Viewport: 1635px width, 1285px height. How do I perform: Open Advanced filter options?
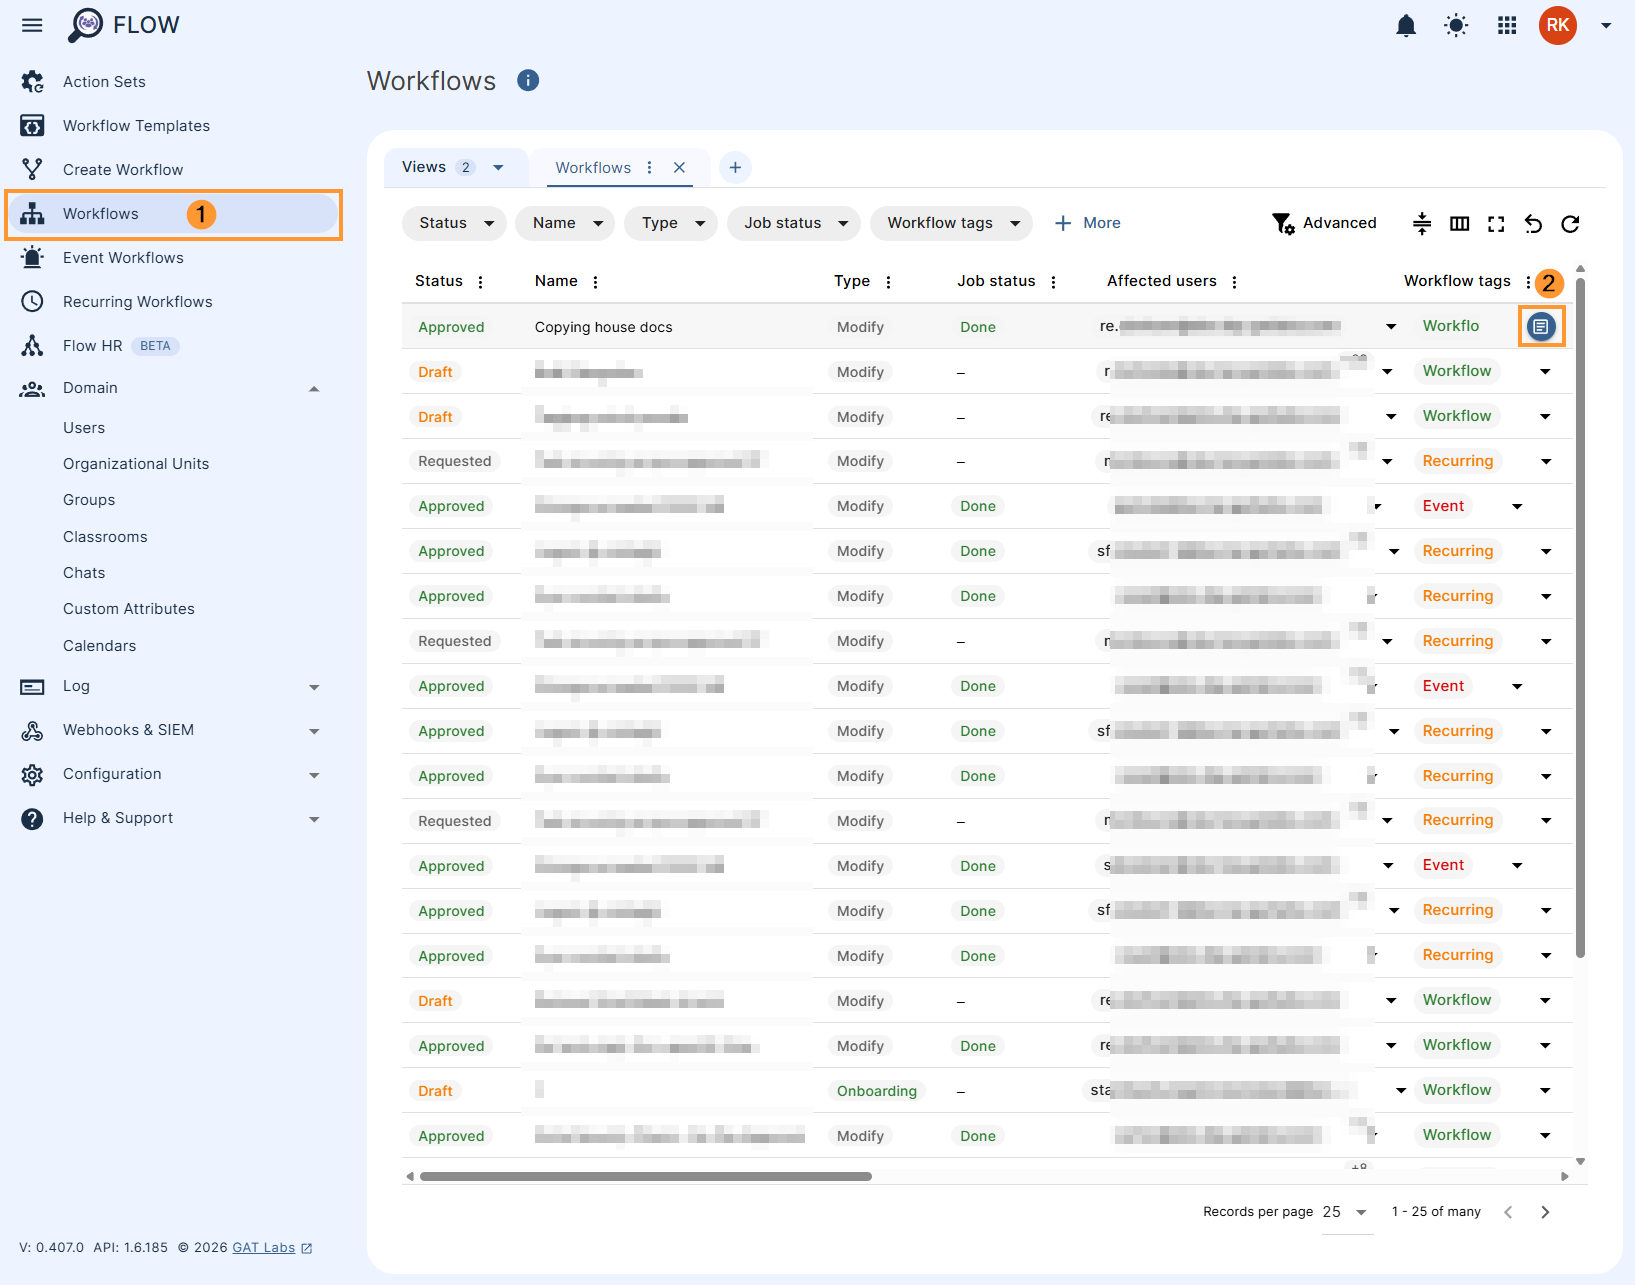point(1325,223)
